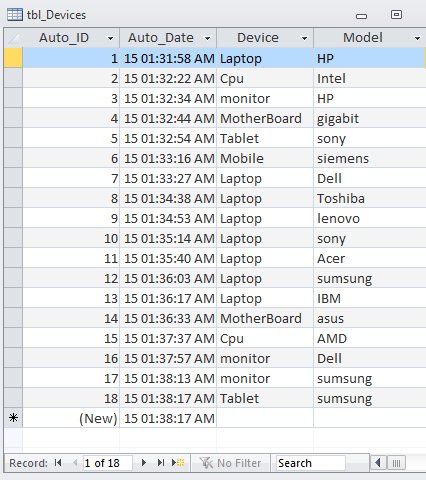Viewport: 426px width, 480px height.
Task: Minimize the tbl_Devices window
Action: tap(361, 16)
